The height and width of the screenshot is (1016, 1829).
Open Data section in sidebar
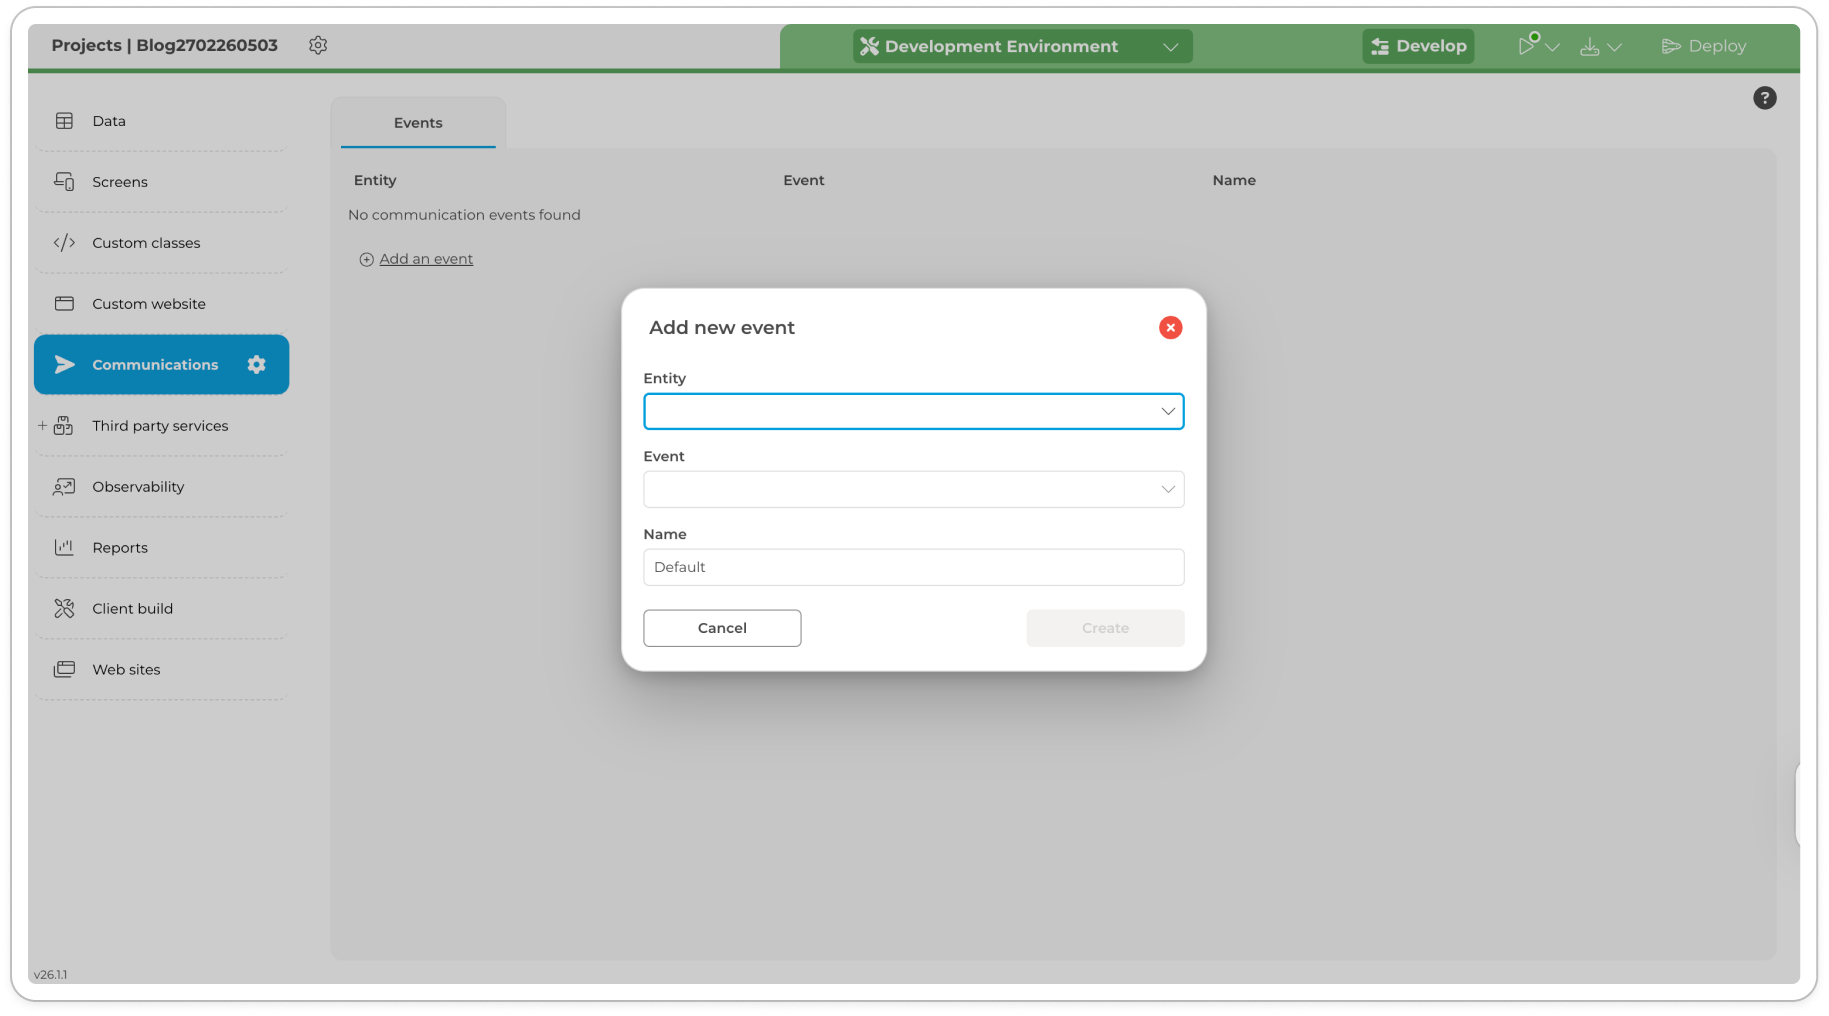(x=109, y=121)
